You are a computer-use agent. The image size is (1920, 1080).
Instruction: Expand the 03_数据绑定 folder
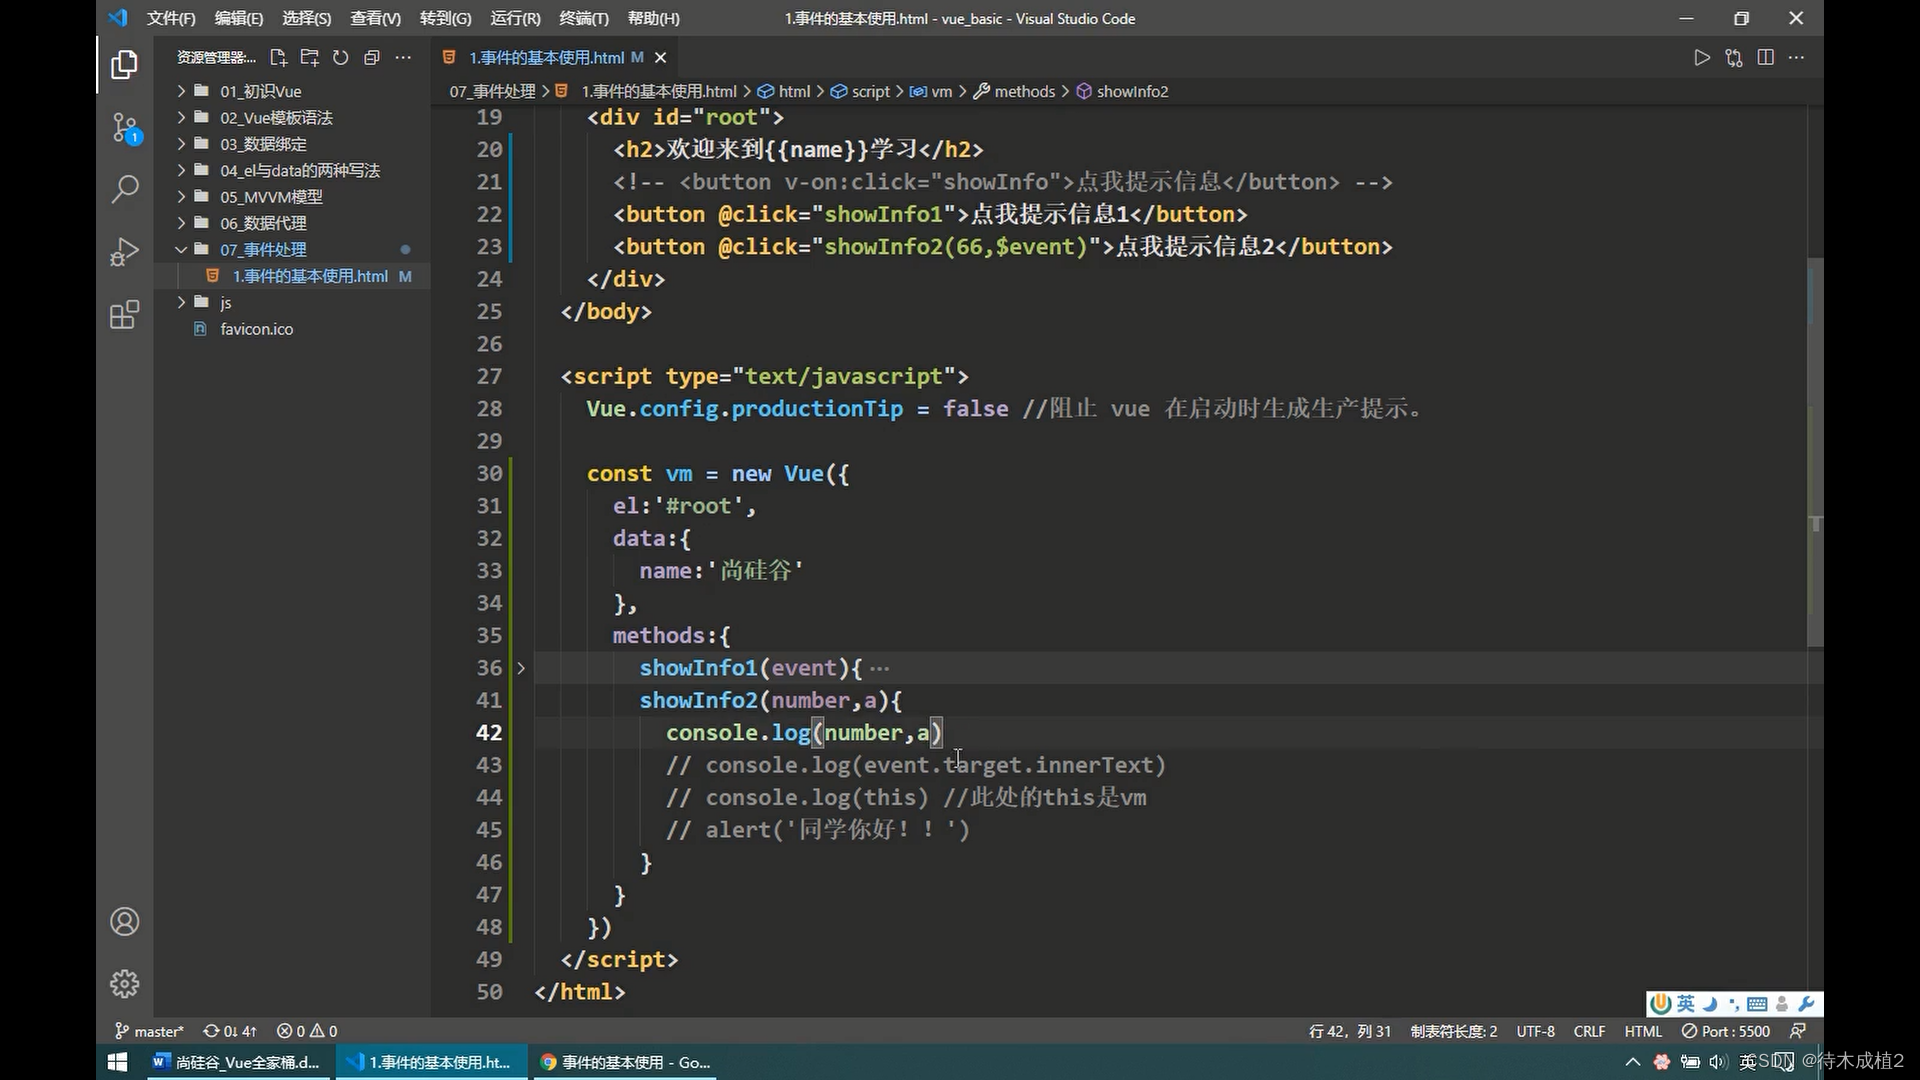[x=292, y=144]
